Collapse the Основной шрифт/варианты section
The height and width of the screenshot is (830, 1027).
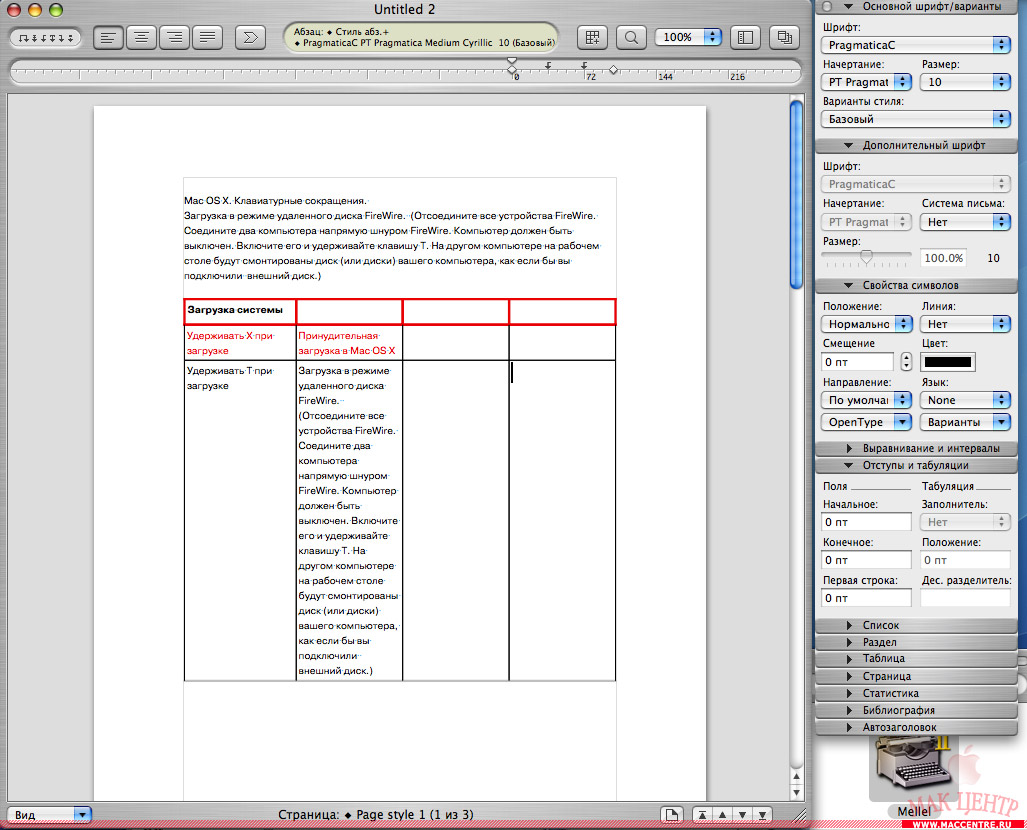(849, 7)
